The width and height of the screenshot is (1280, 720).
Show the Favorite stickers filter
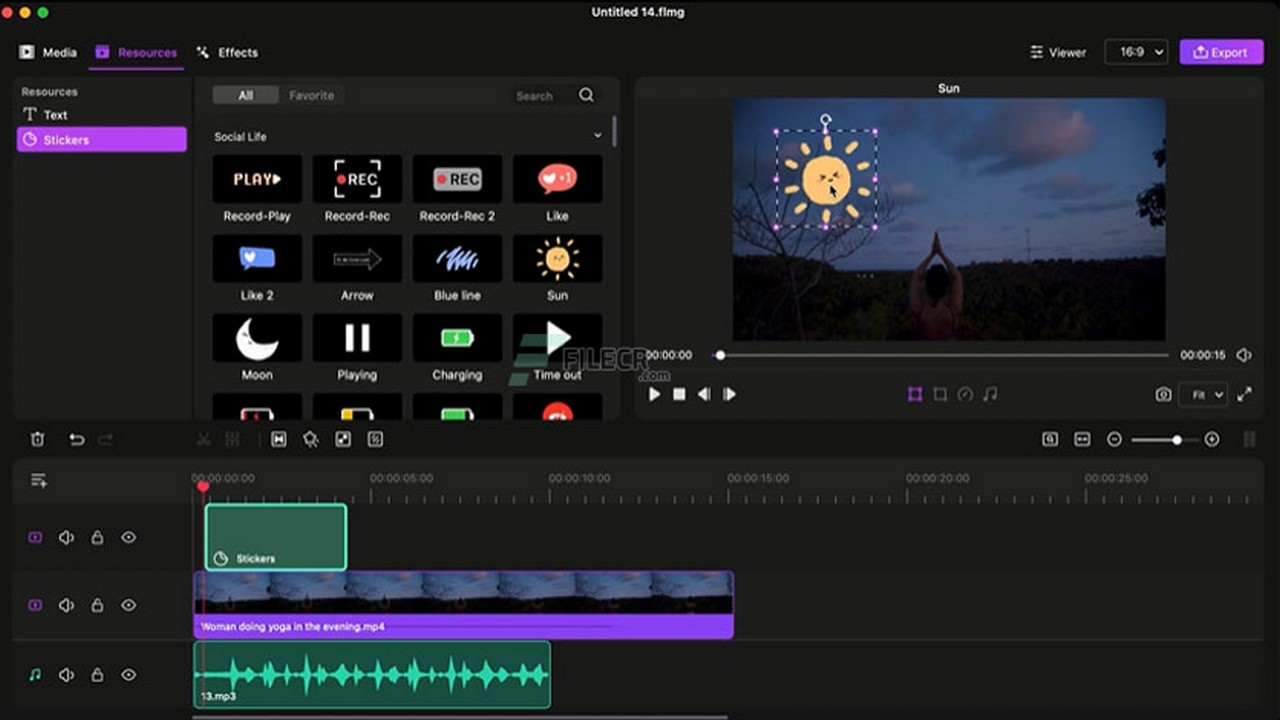point(311,95)
